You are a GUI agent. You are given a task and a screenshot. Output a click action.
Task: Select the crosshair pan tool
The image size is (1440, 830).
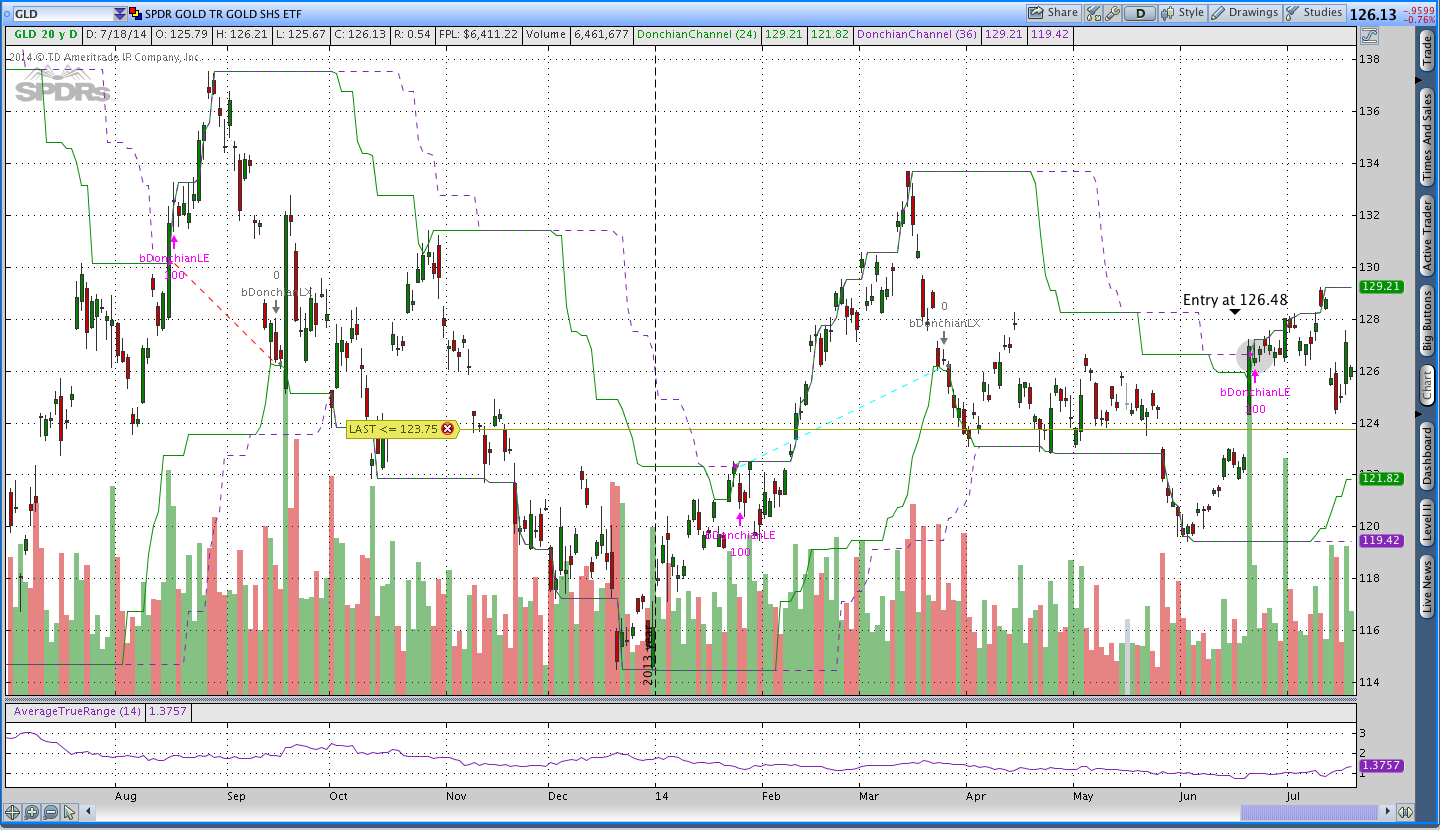[13, 812]
